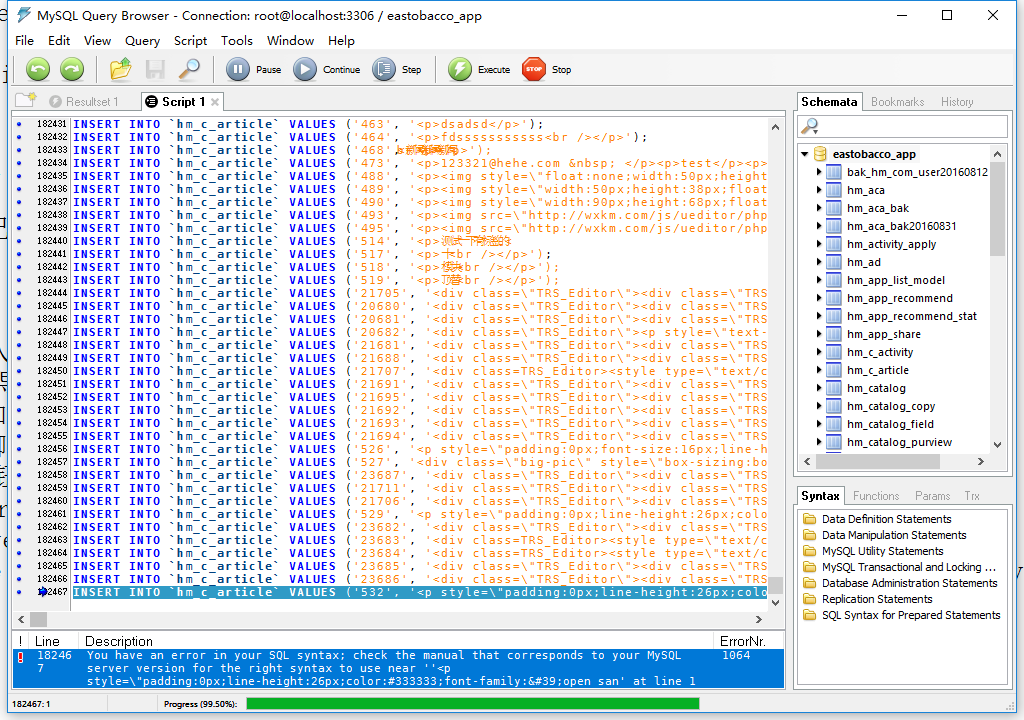This screenshot has height=720, width=1024.
Task: Open the Query menu
Action: (x=142, y=40)
